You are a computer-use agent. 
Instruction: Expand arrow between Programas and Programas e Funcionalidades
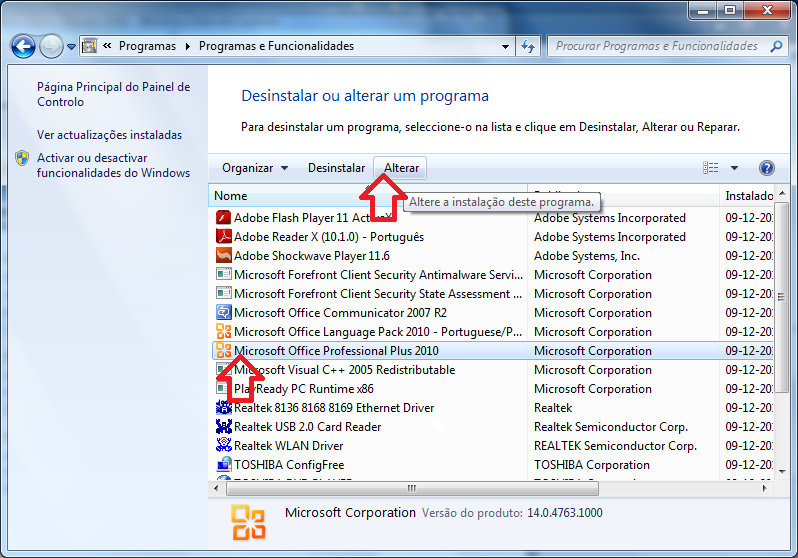[188, 46]
